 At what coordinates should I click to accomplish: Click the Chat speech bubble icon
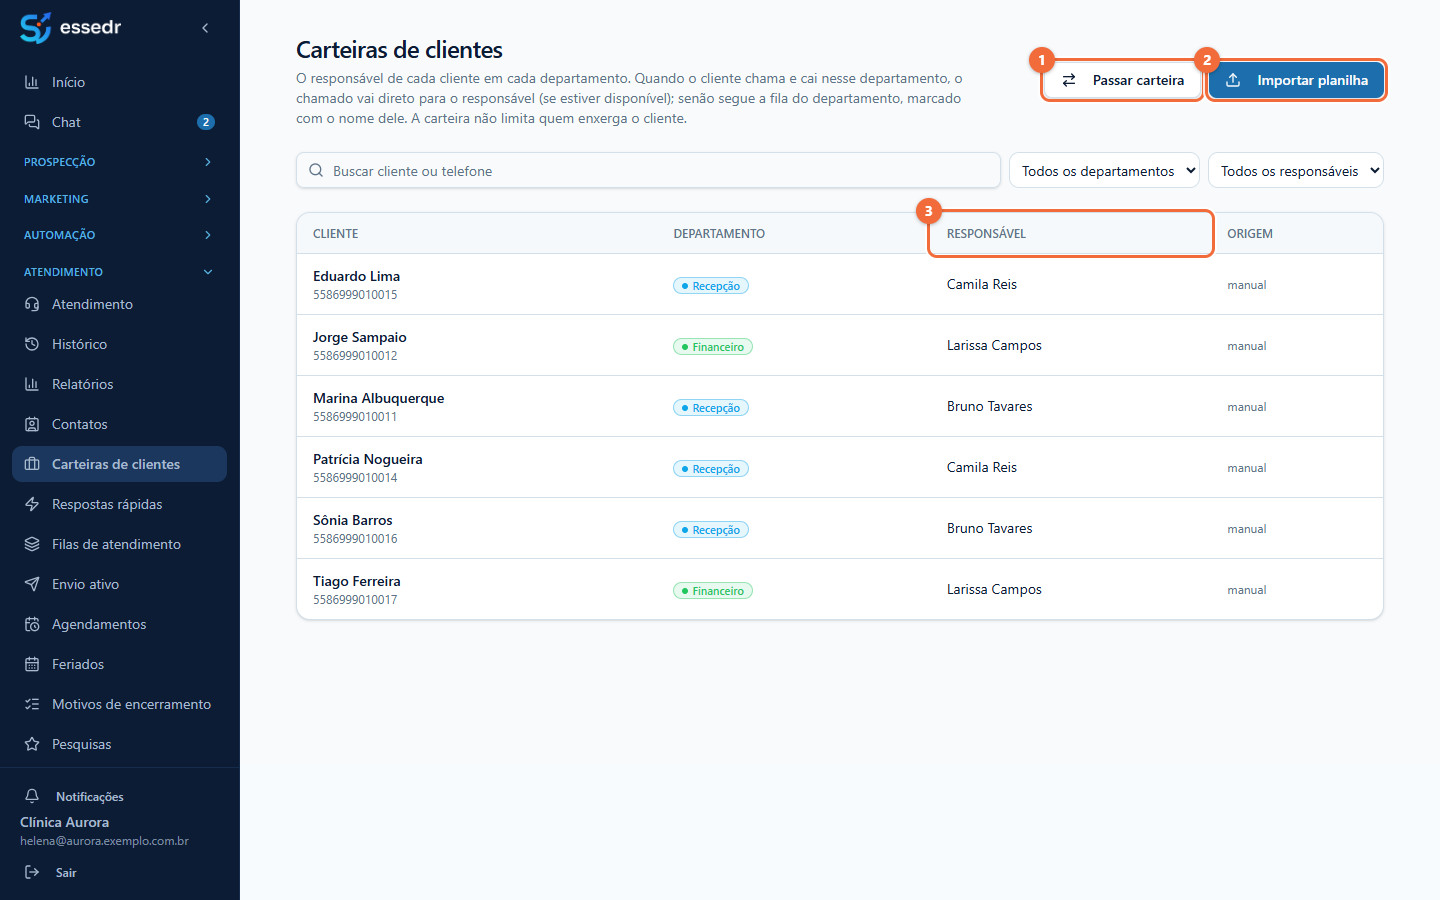point(32,122)
